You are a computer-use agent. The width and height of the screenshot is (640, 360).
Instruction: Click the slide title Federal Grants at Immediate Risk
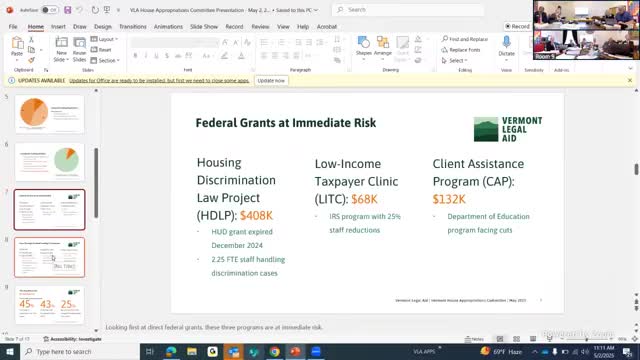[286, 123]
